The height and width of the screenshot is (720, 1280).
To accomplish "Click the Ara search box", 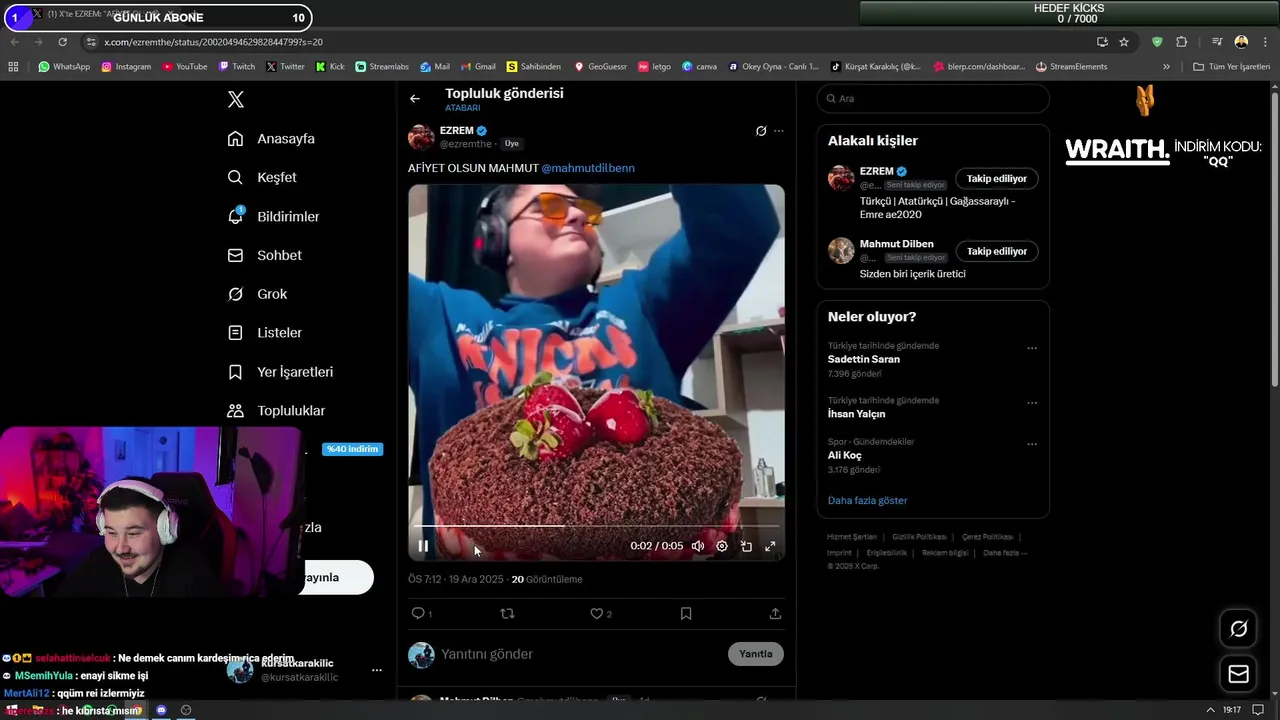I will (933, 98).
